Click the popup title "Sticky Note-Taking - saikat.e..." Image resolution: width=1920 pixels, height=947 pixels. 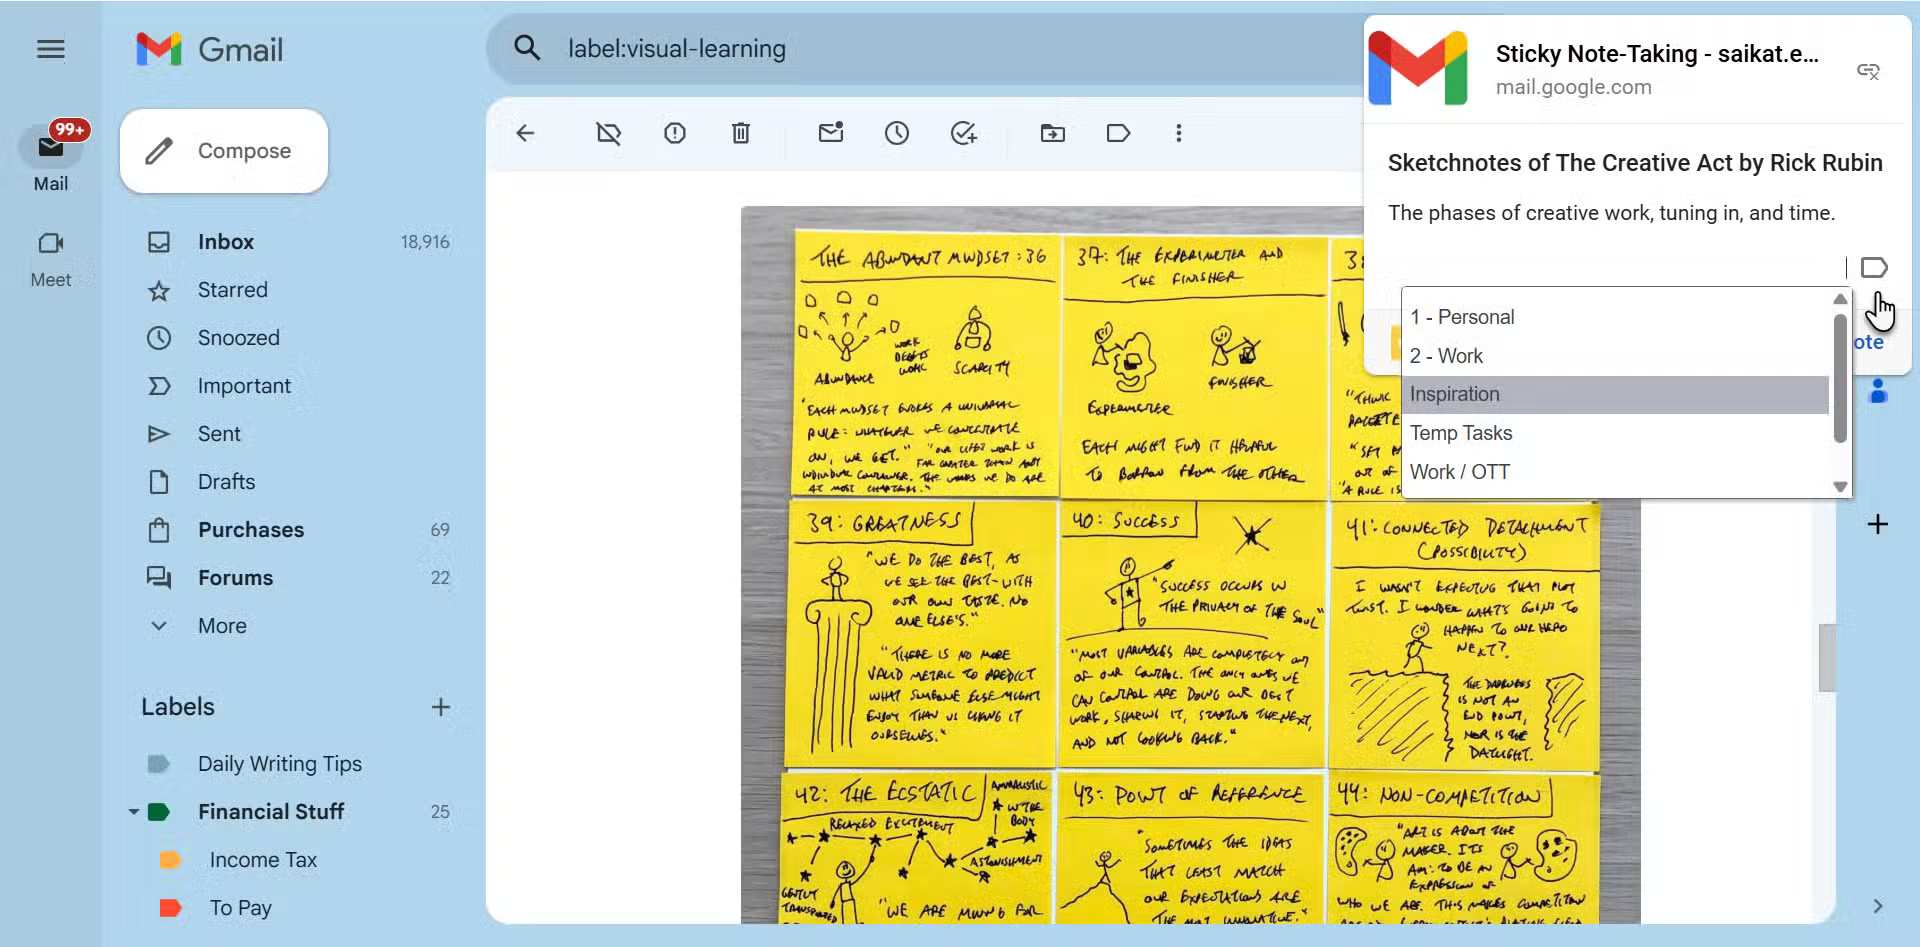tap(1657, 54)
